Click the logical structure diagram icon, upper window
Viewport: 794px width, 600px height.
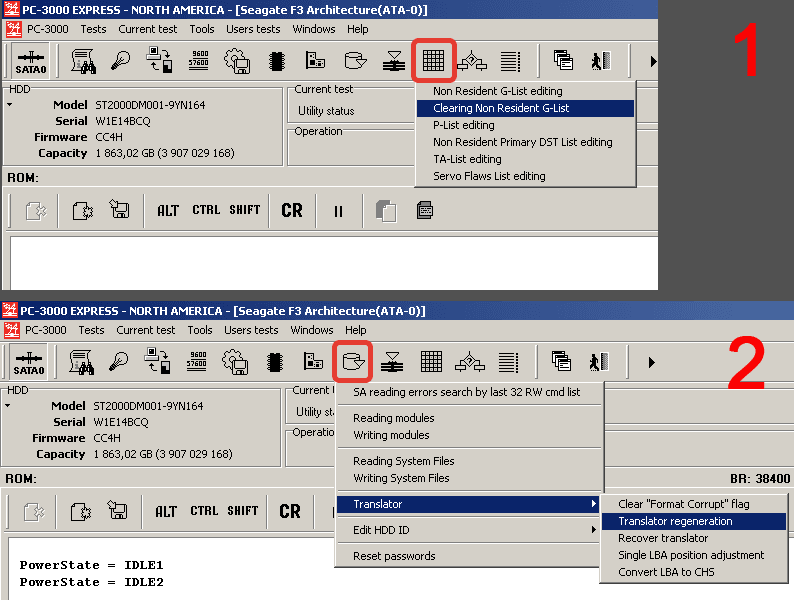tap(472, 61)
